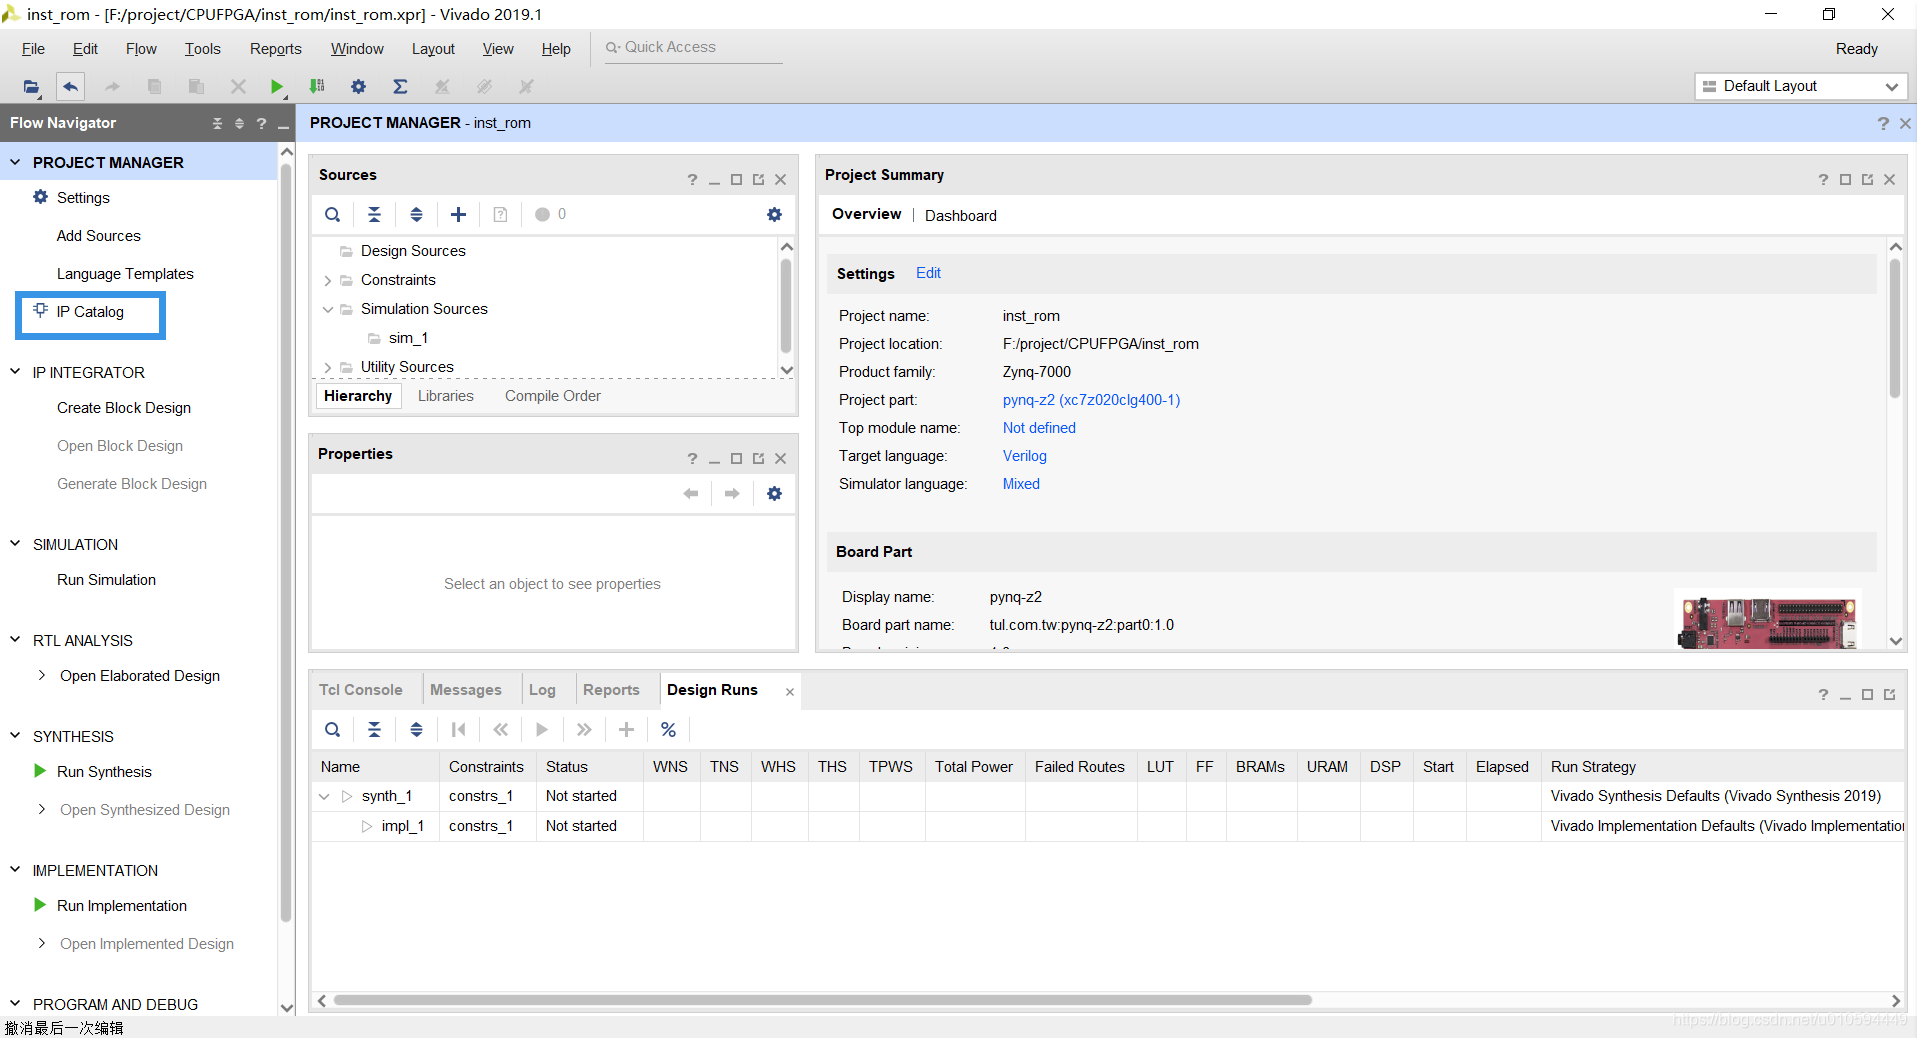Viewport: 1917px width, 1038px height.
Task: Click the Undo arrow in main toolbar
Action: [x=70, y=87]
